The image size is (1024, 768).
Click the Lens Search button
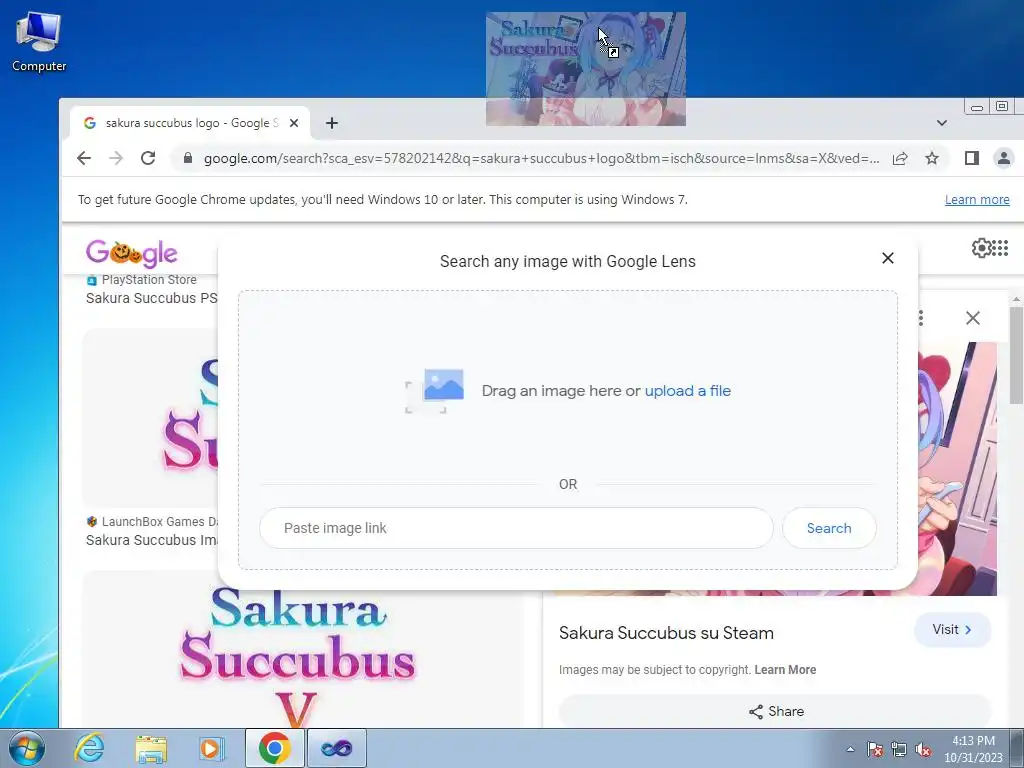829,528
